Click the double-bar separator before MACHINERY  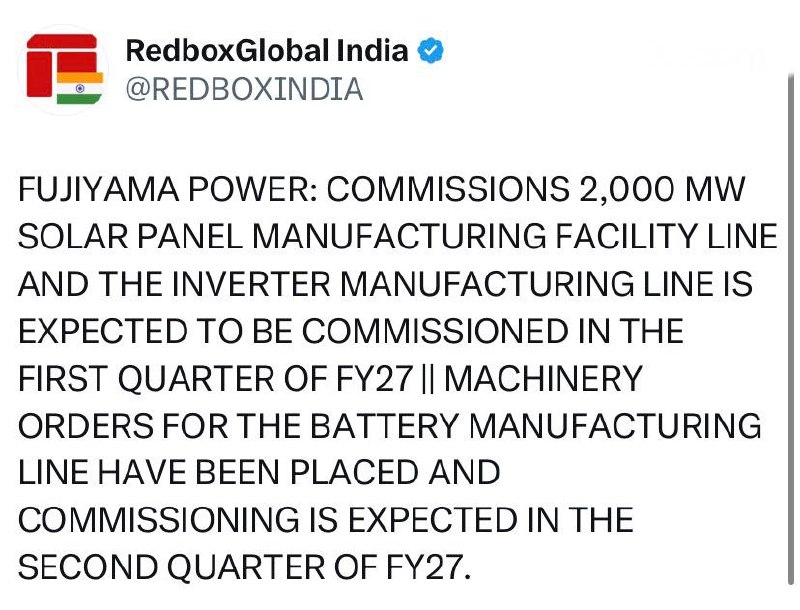[429, 379]
